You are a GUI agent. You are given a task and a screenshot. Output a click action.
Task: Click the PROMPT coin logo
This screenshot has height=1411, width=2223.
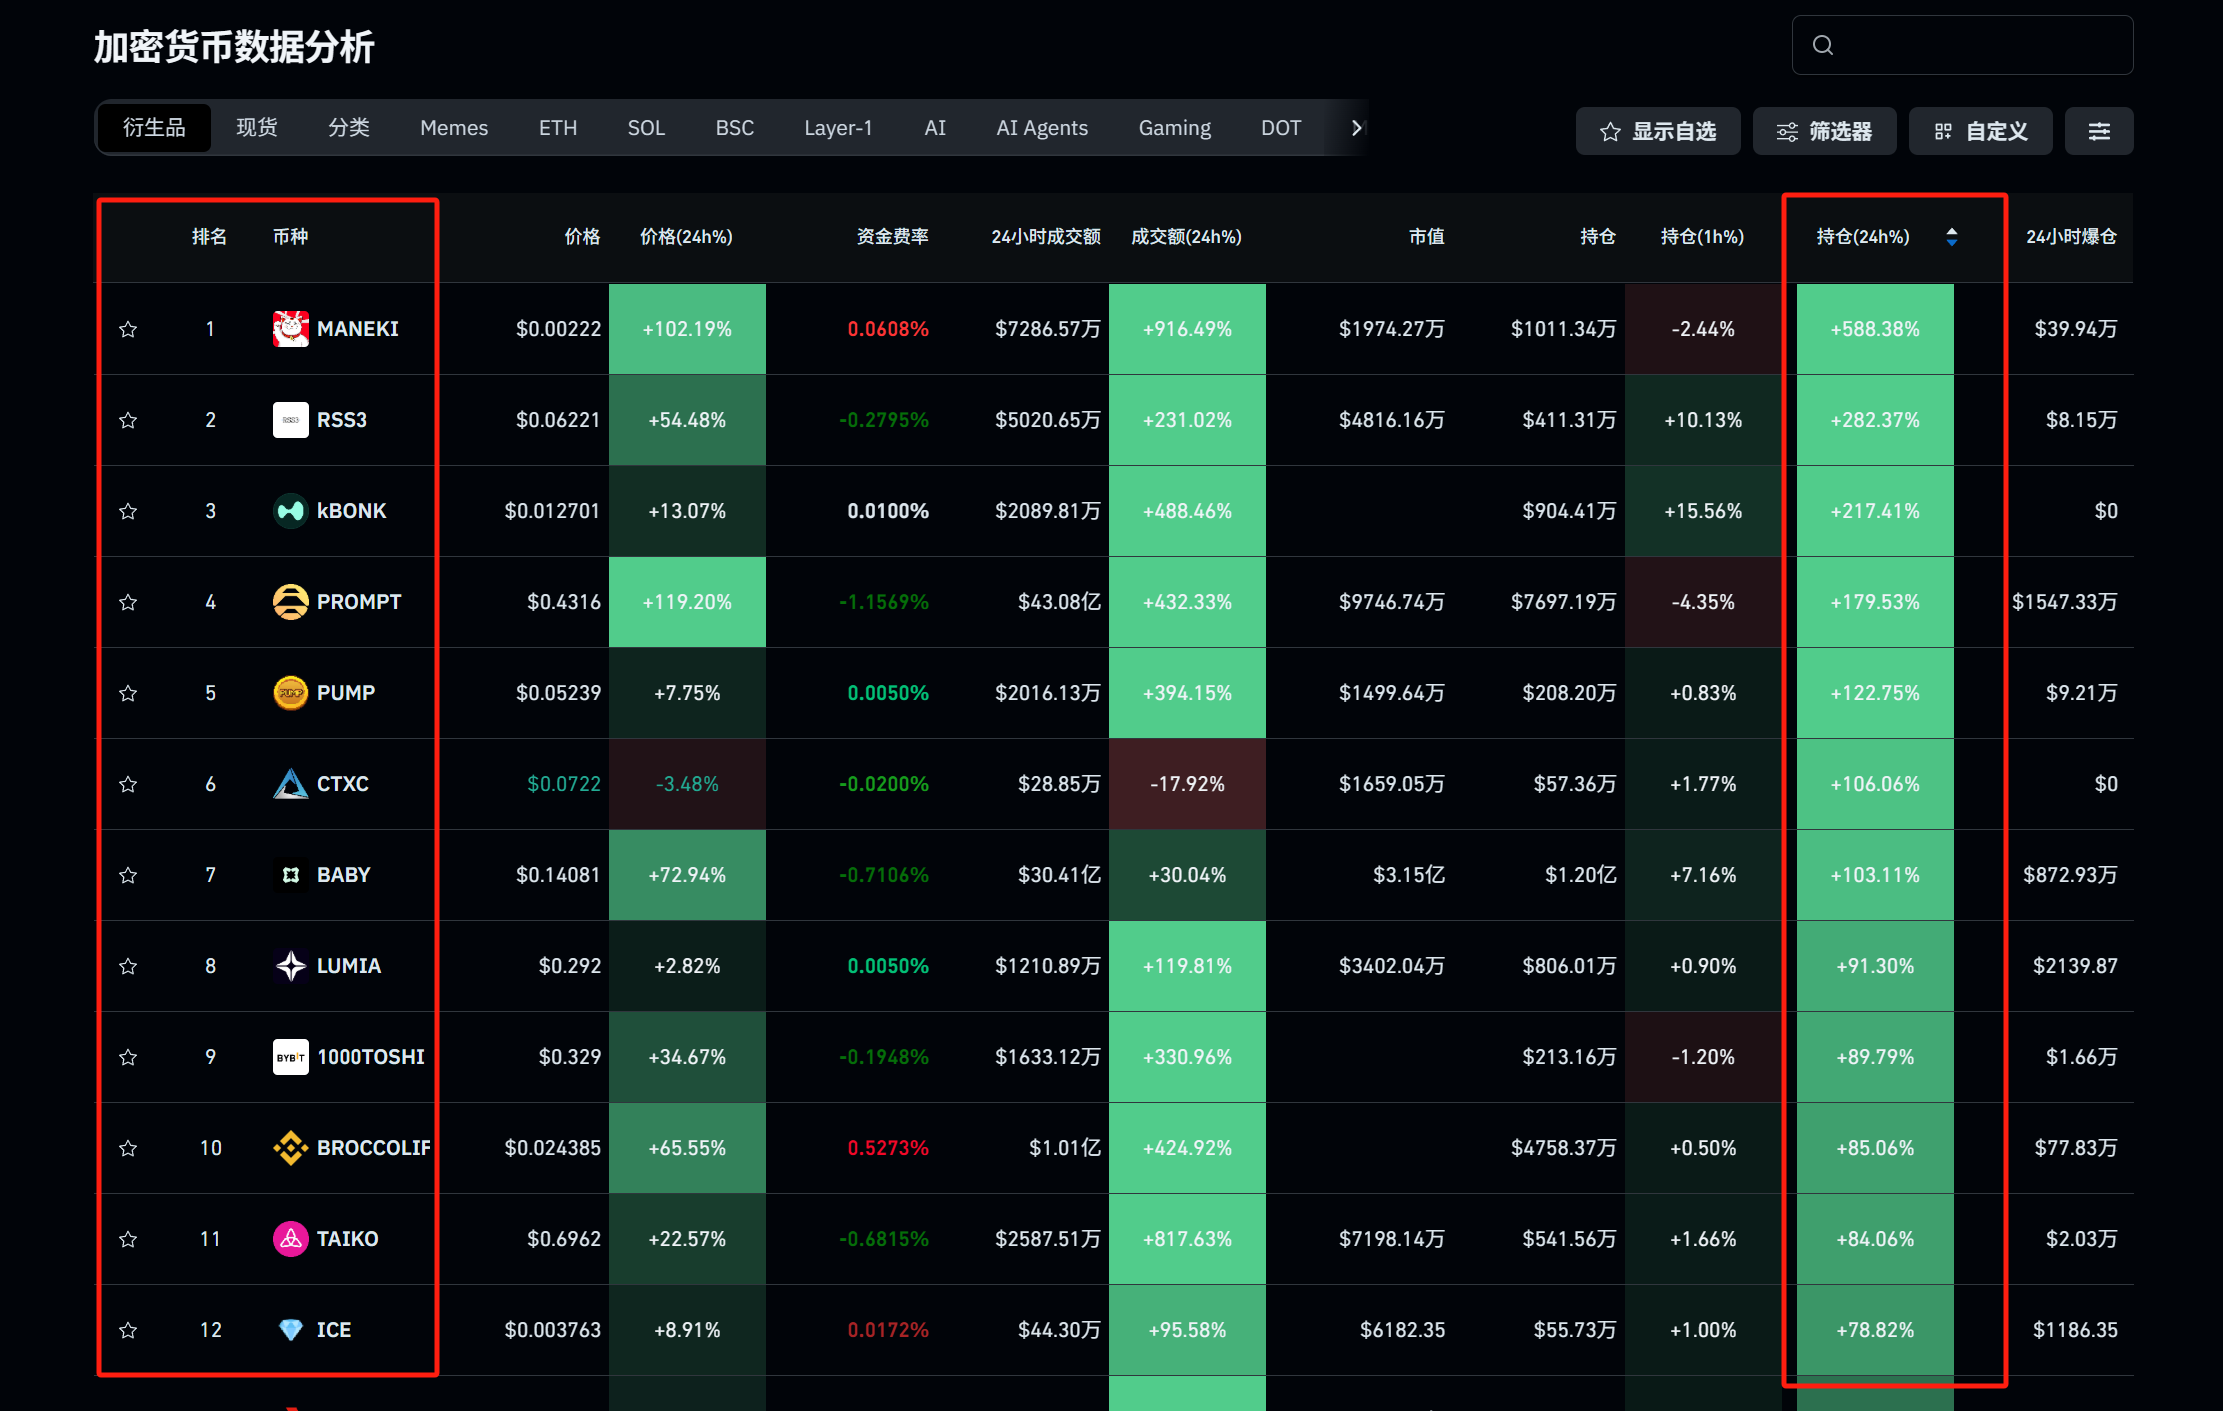point(290,602)
